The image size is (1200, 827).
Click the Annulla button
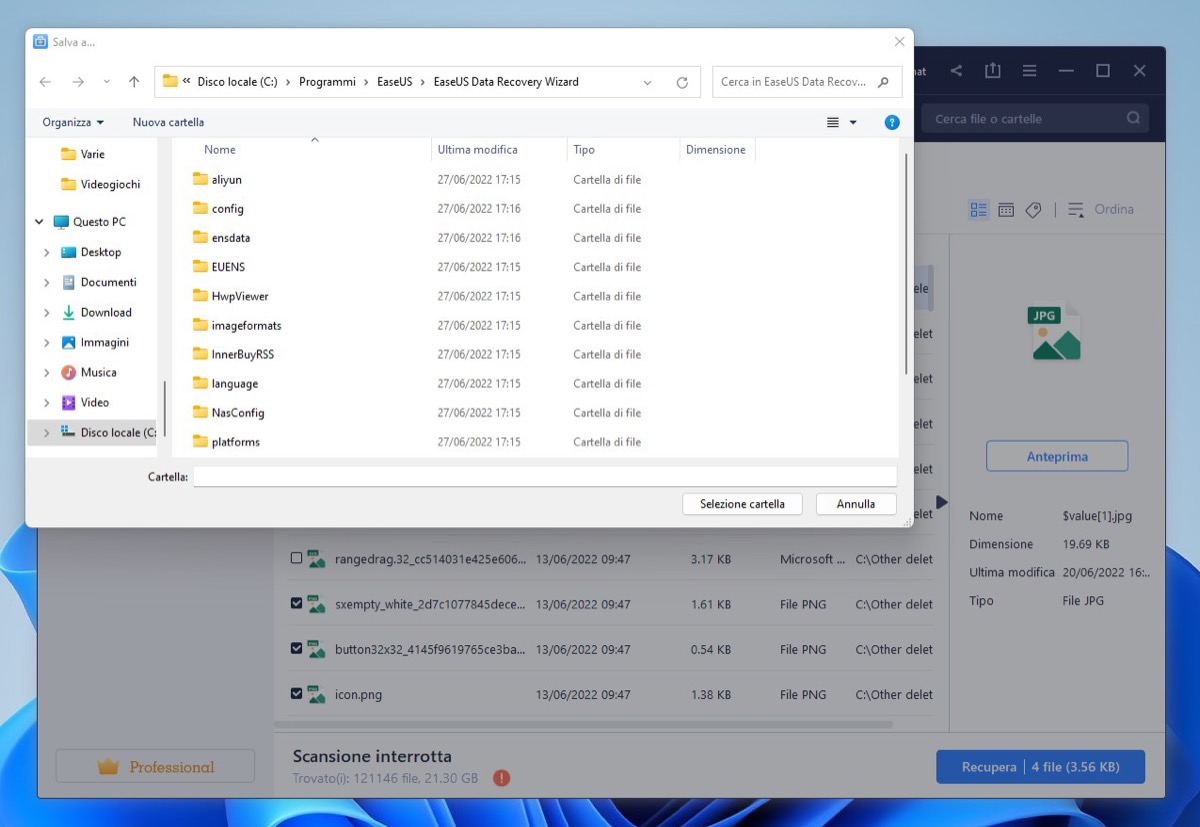(x=856, y=504)
